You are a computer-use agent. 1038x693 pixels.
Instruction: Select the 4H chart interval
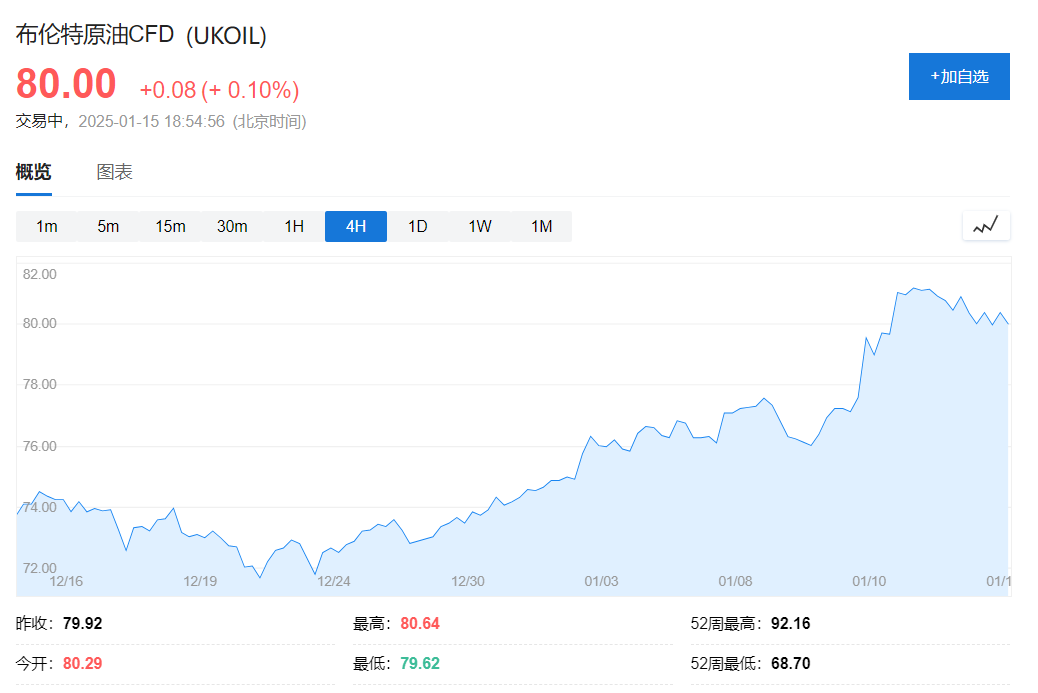355,226
